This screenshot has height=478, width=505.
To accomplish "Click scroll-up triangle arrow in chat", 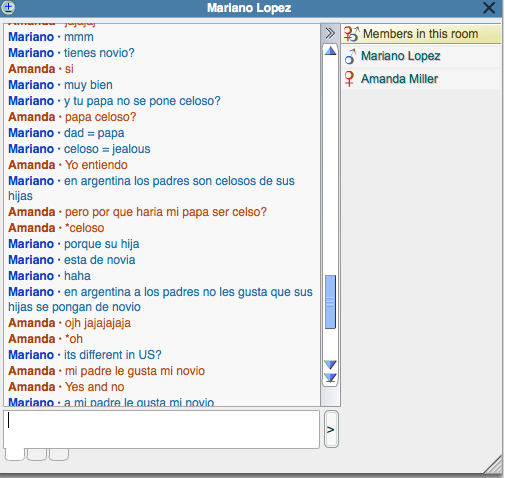I will click(330, 51).
